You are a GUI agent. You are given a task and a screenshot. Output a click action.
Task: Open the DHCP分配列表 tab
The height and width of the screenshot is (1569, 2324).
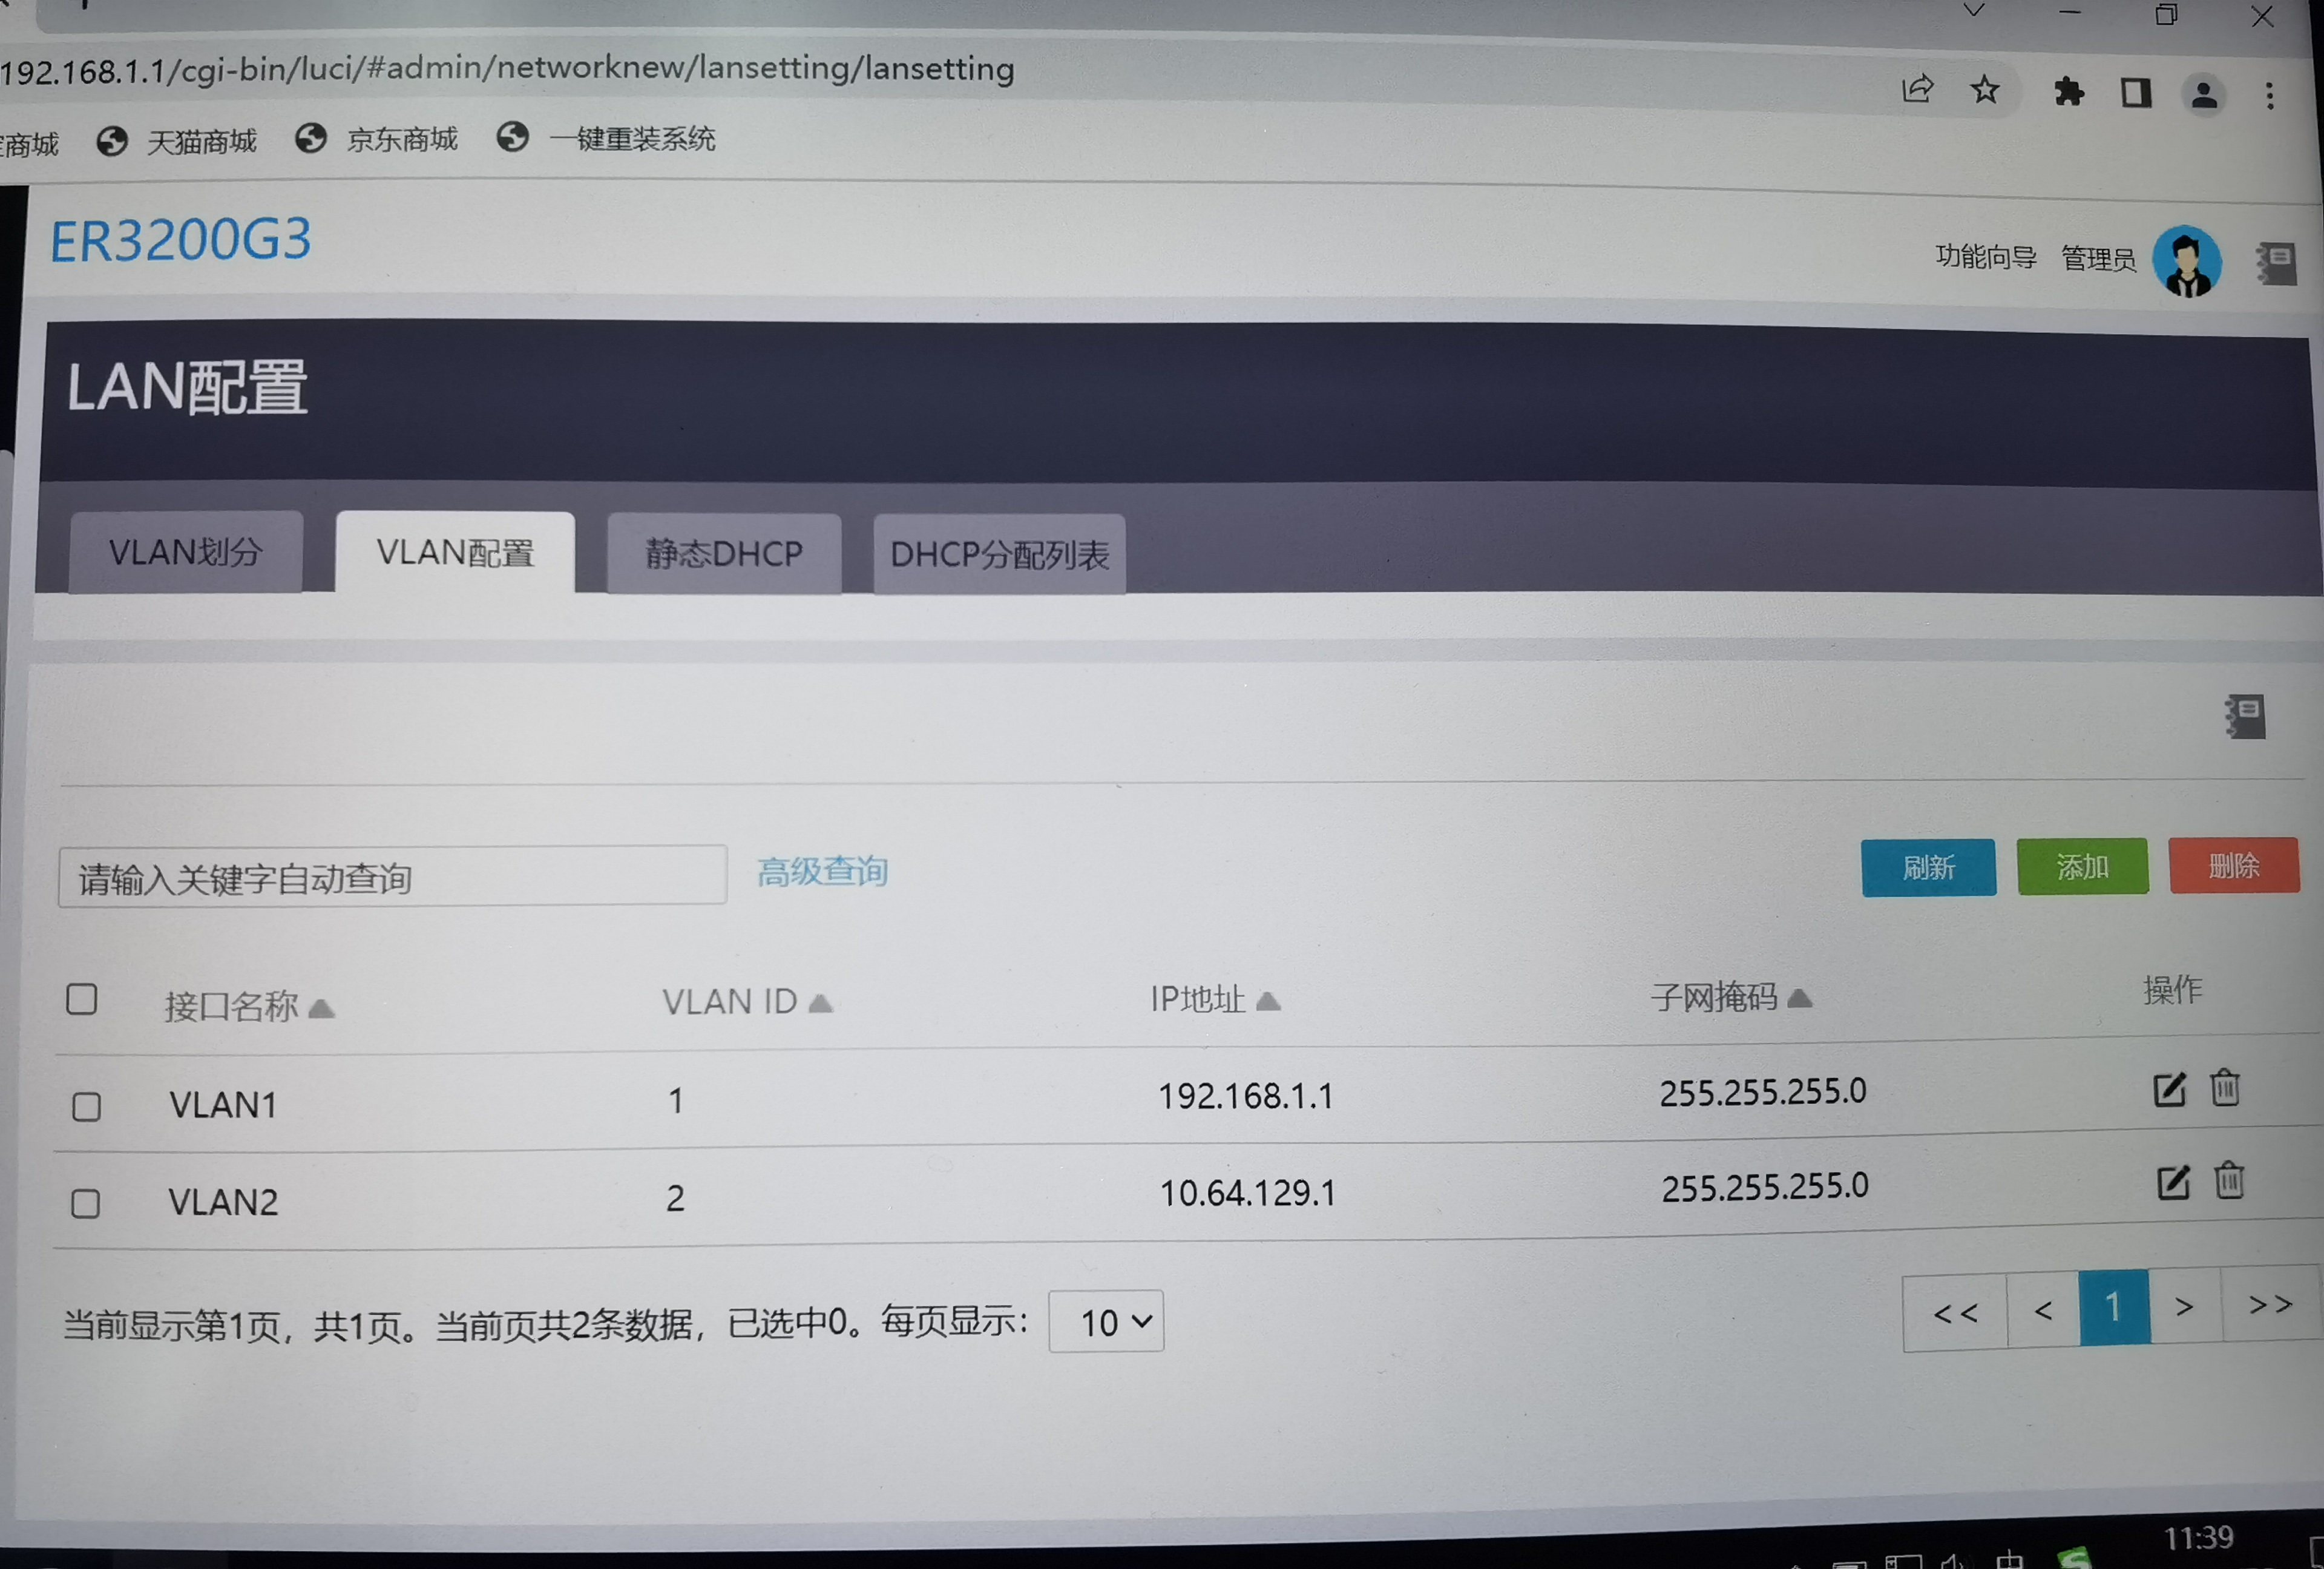point(999,554)
